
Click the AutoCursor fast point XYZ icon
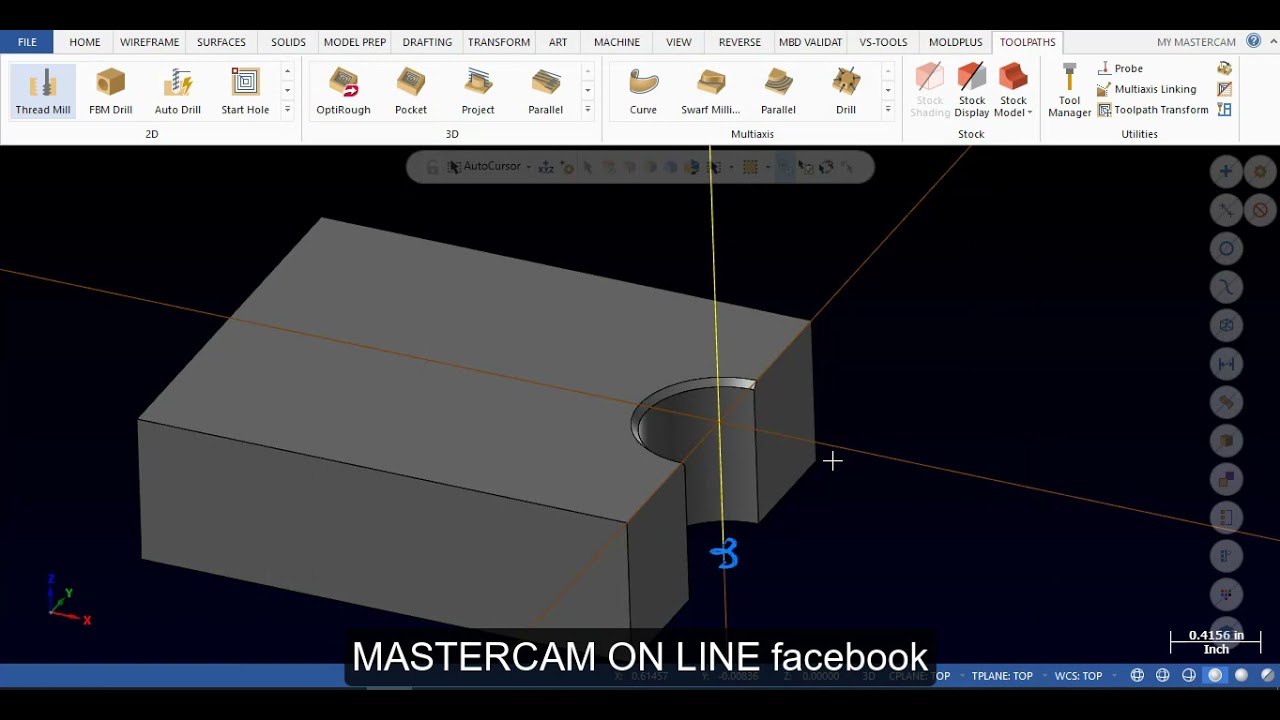546,167
